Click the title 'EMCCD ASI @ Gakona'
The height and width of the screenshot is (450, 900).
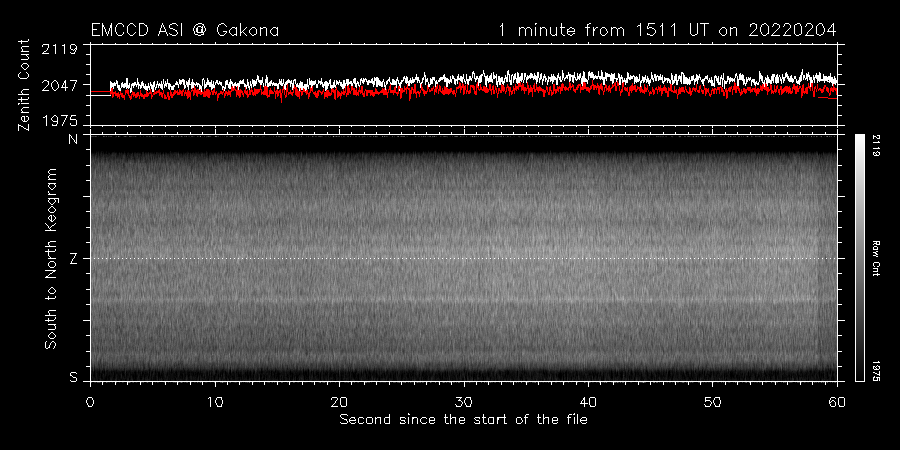pos(185,30)
